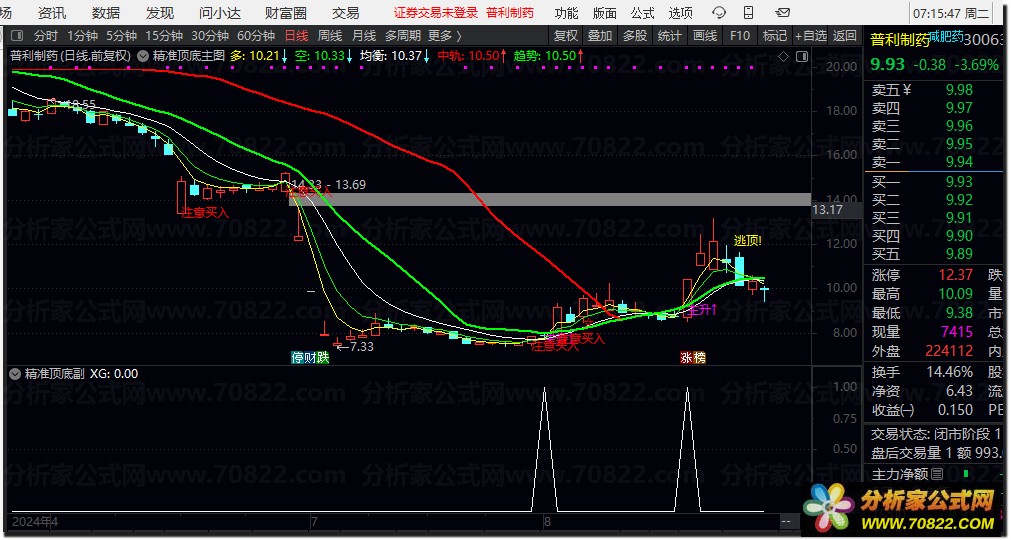Select the 30分钟 period tab
This screenshot has height=540, width=1011.
pos(210,35)
